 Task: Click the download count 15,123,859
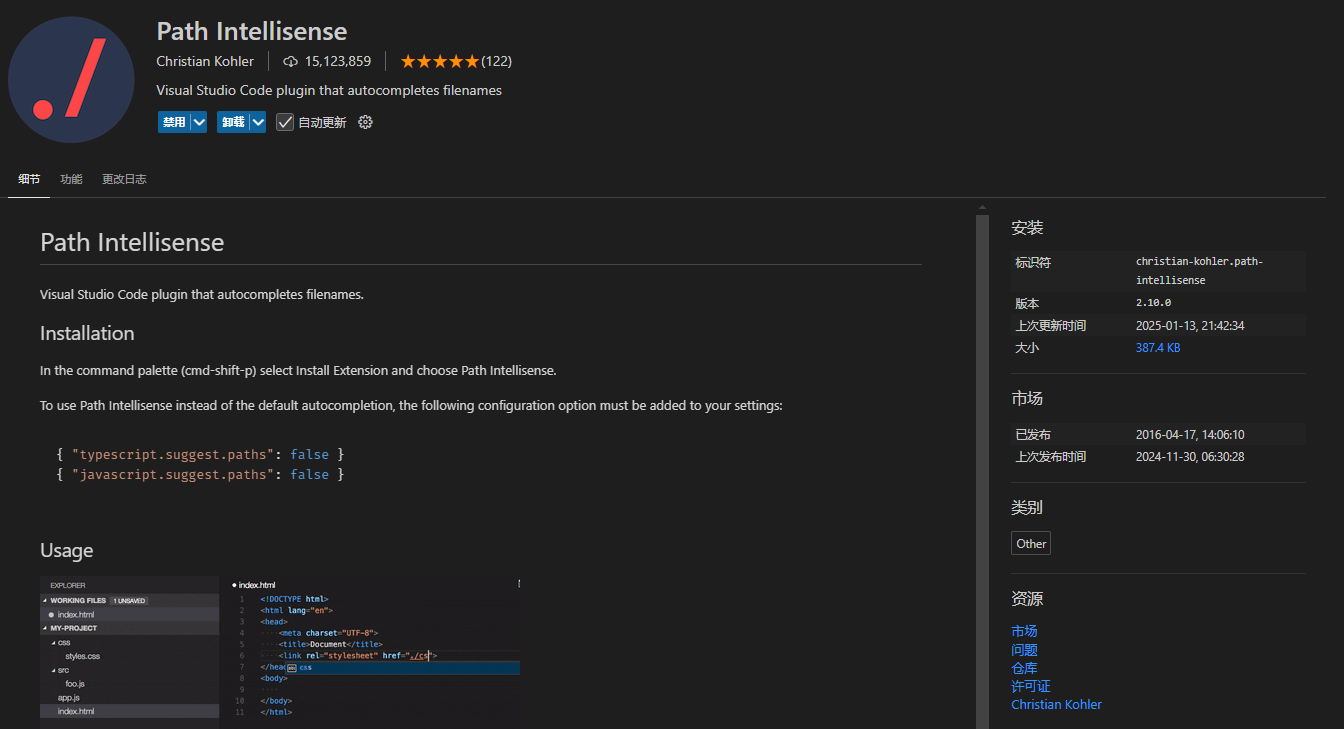click(x=338, y=61)
